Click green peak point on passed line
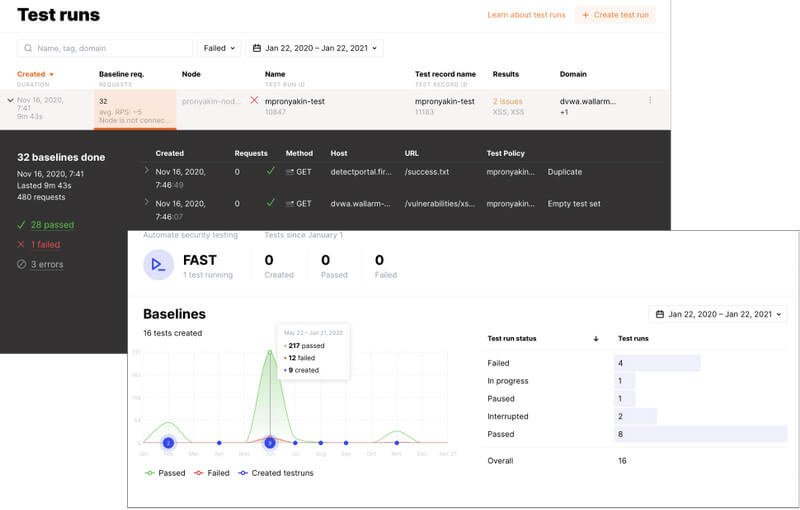 pyautogui.click(x=270, y=352)
